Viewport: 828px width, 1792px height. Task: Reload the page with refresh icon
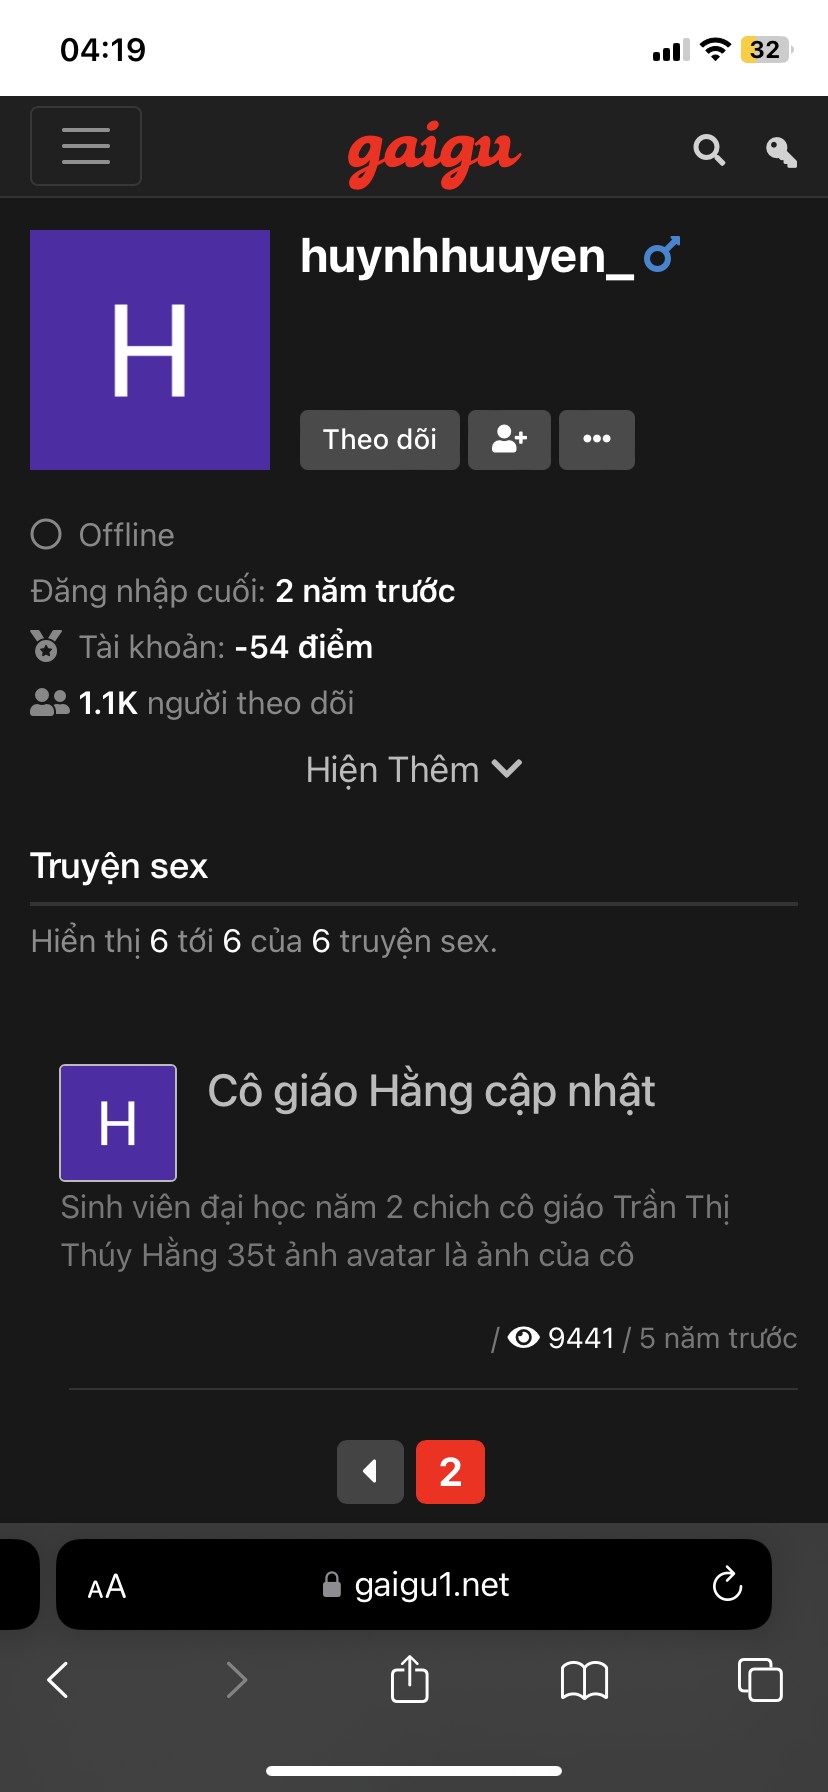click(727, 1584)
